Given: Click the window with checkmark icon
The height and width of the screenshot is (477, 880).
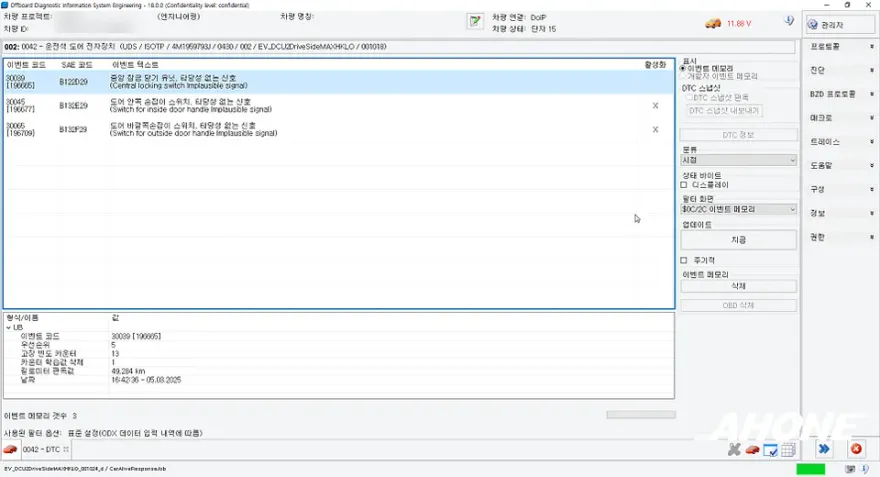Looking at the screenshot, I should [x=771, y=450].
